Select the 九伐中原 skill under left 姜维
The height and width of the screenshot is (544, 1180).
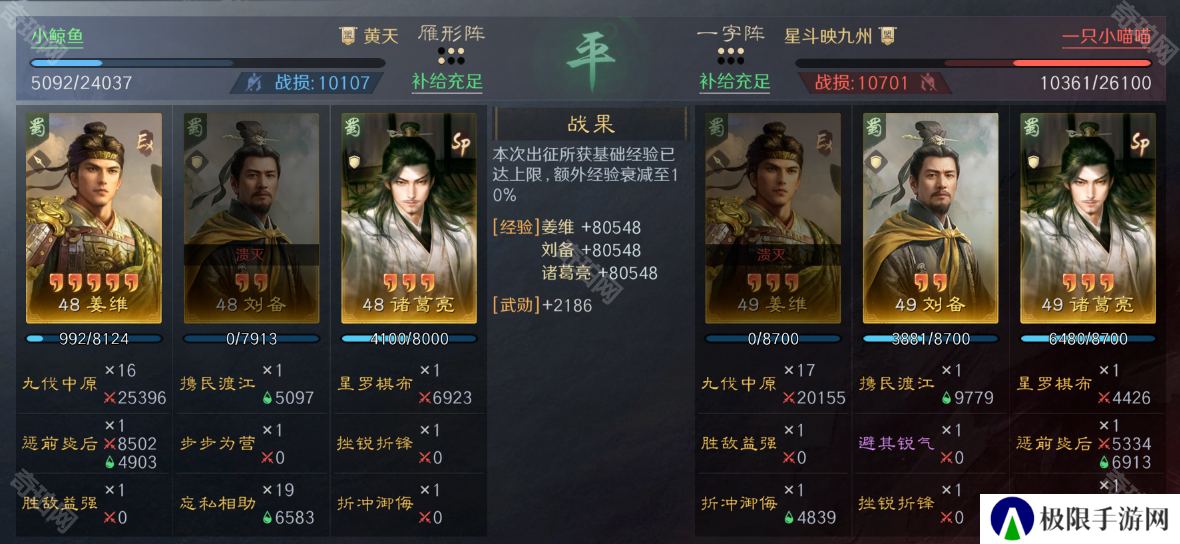point(59,384)
